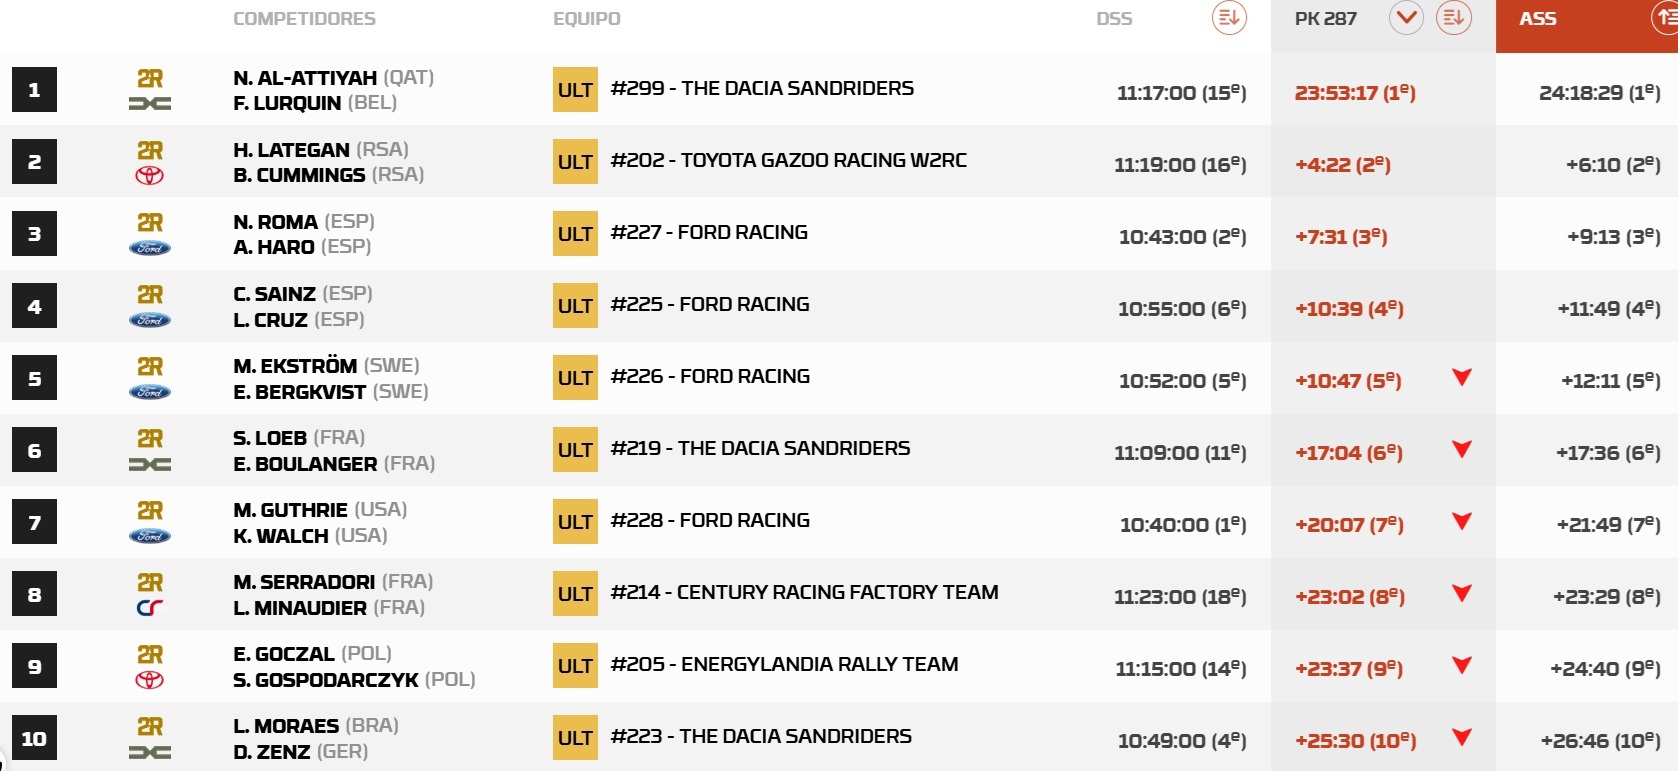Click the red triangle in Moraes' row
The height and width of the screenshot is (771, 1678).
(1462, 737)
